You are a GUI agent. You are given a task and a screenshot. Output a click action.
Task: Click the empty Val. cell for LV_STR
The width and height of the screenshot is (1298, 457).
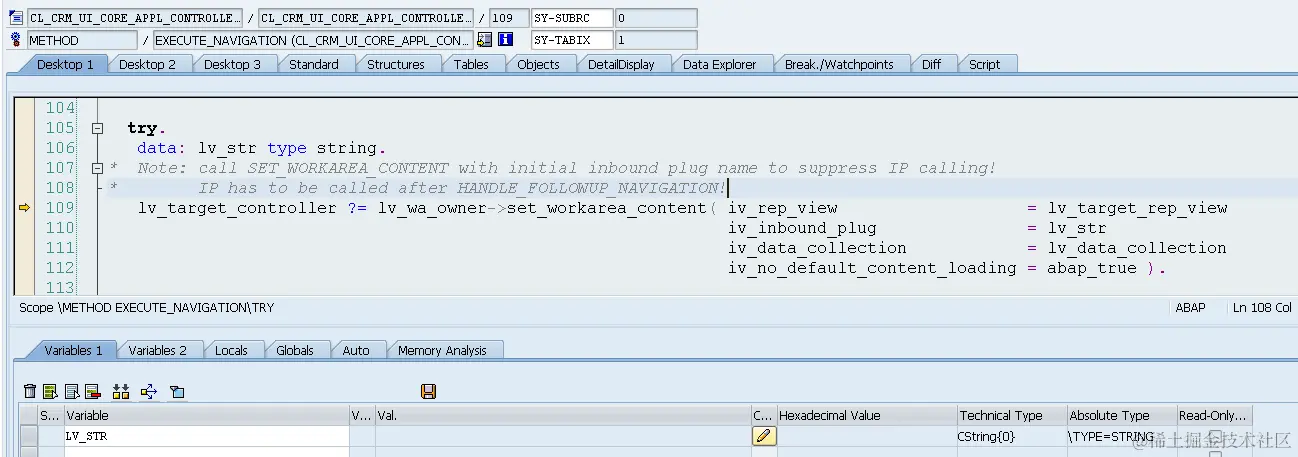563,436
